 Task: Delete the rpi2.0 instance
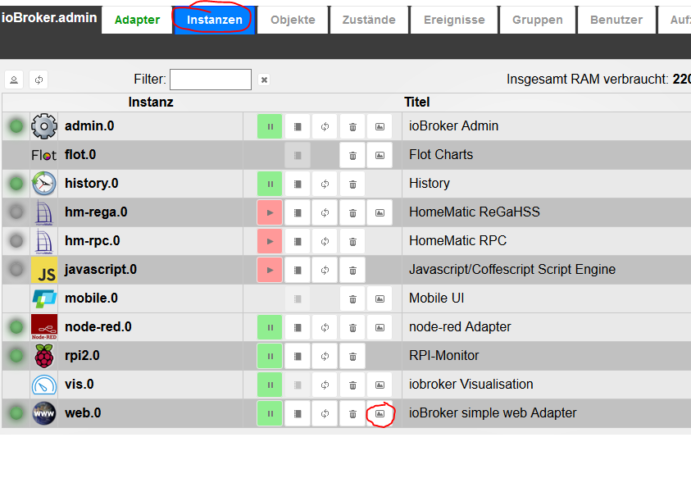[x=353, y=356]
